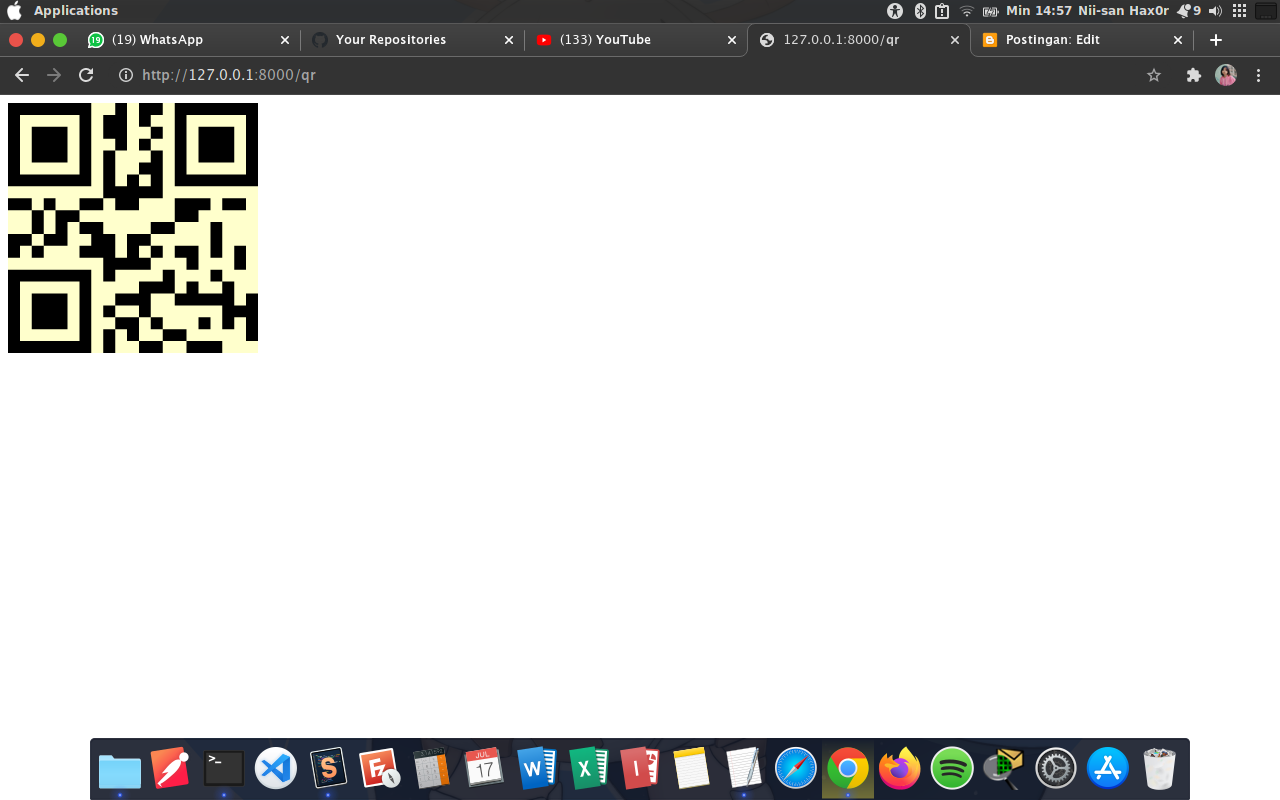Launch Excel from the dock

point(589,769)
